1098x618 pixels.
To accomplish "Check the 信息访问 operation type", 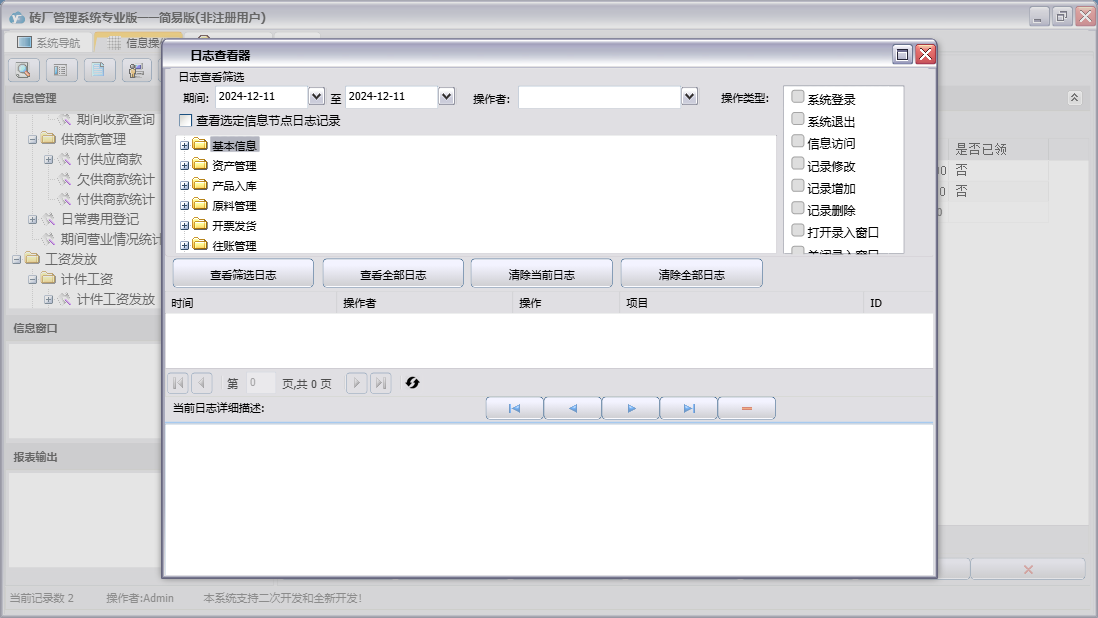I will click(798, 141).
